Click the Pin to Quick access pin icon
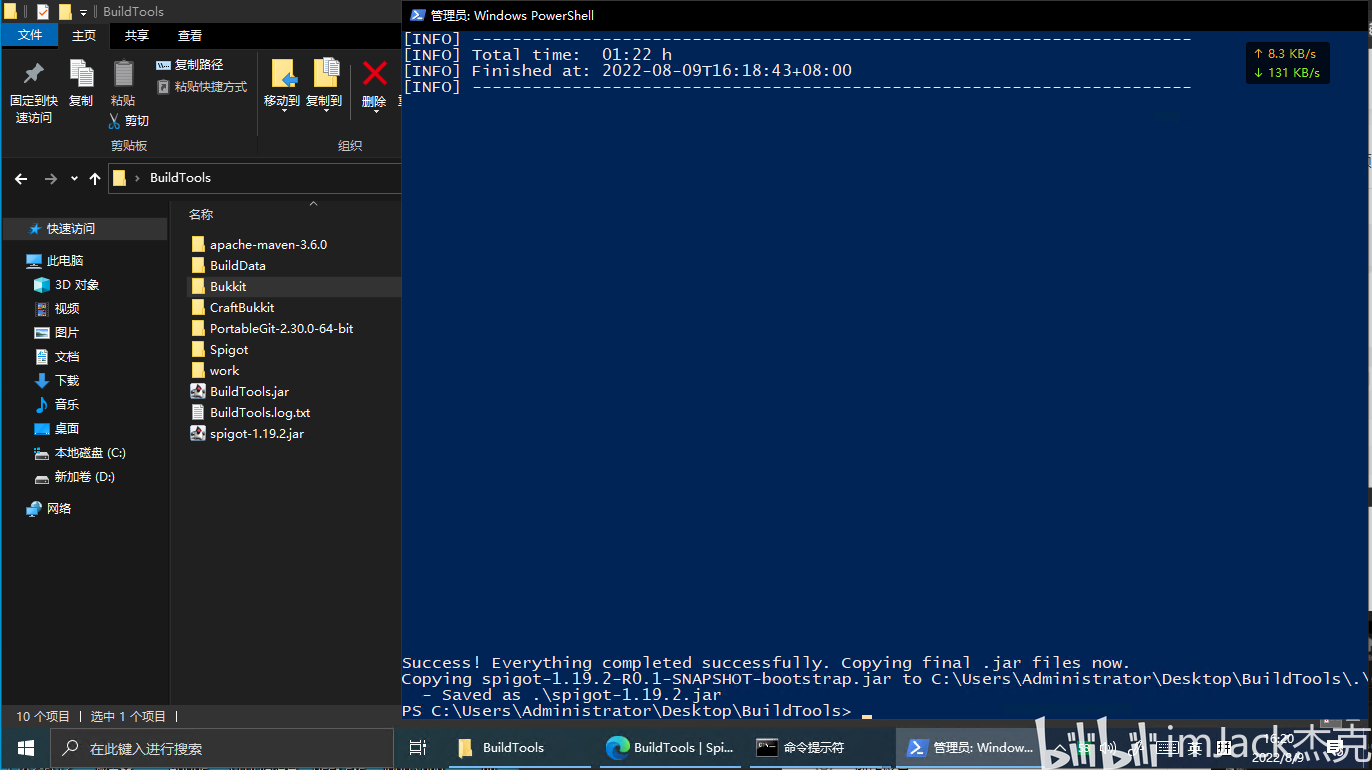This screenshot has width=1372, height=770. (33, 73)
